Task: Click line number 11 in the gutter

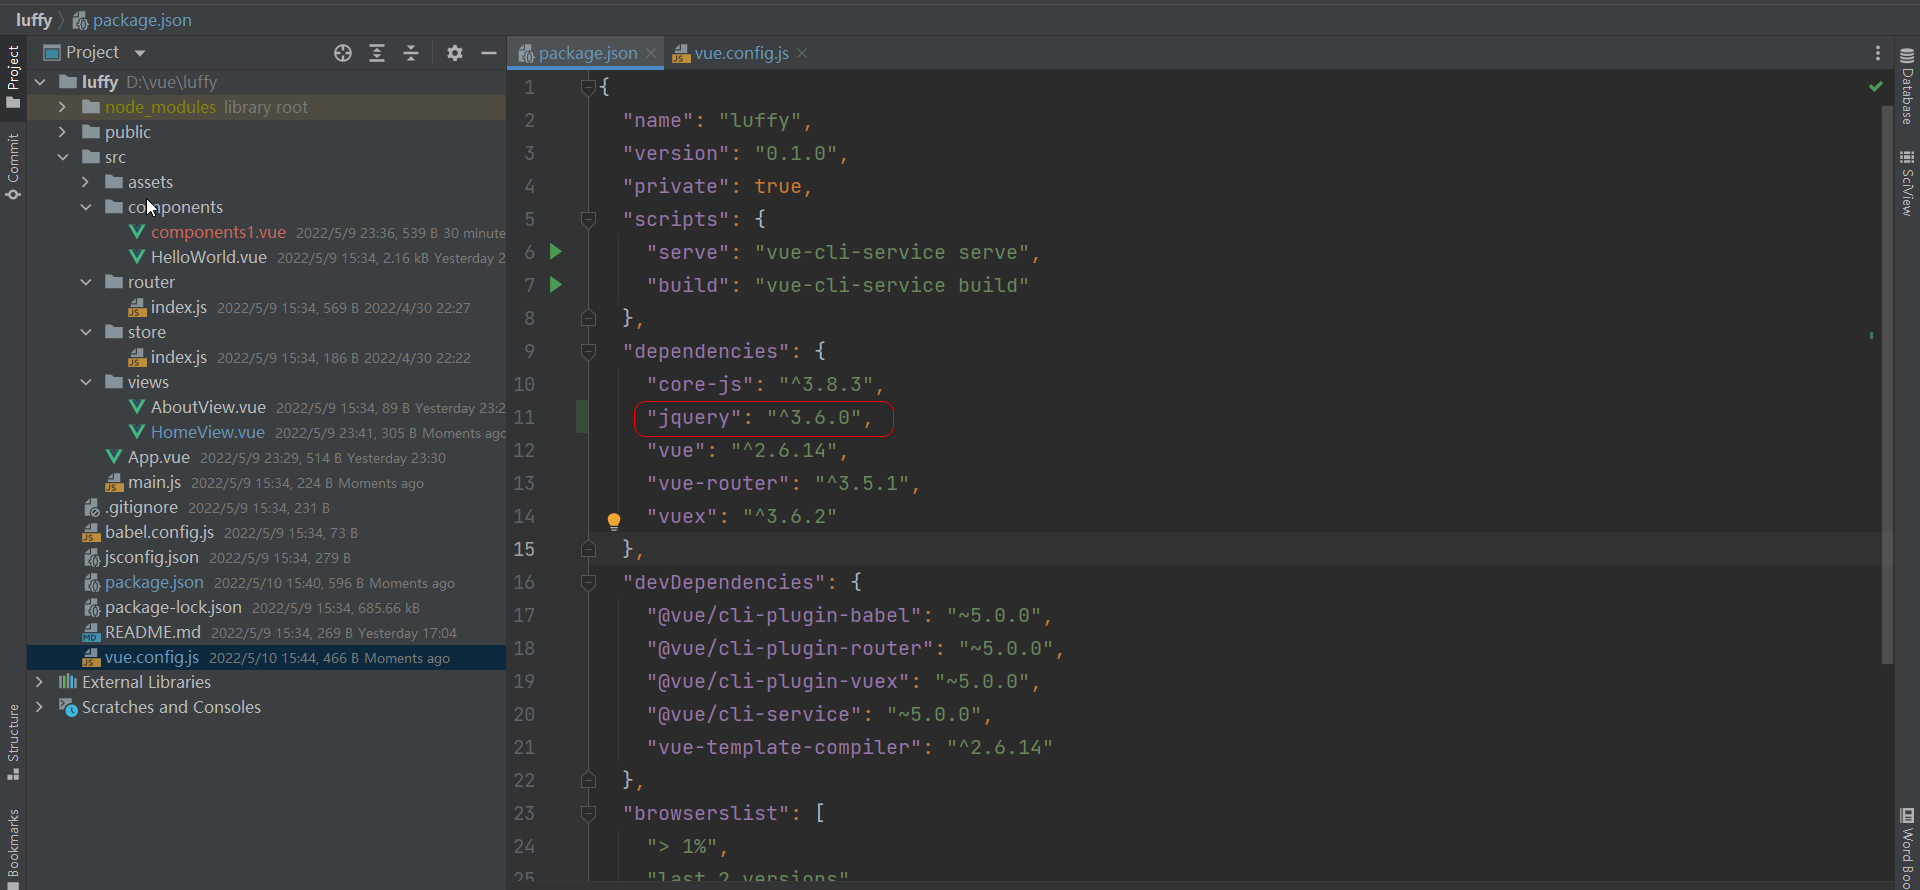Action: click(x=524, y=417)
